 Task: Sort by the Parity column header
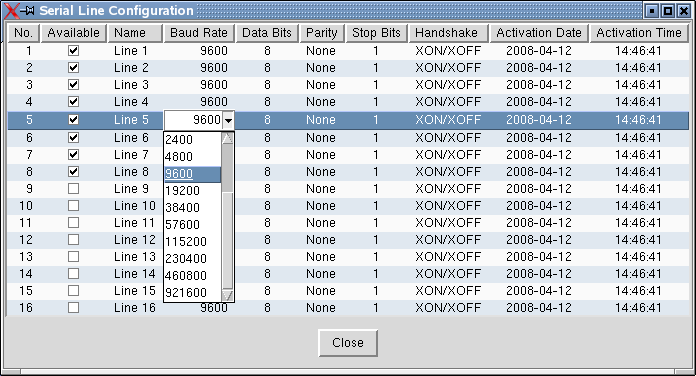[322, 33]
